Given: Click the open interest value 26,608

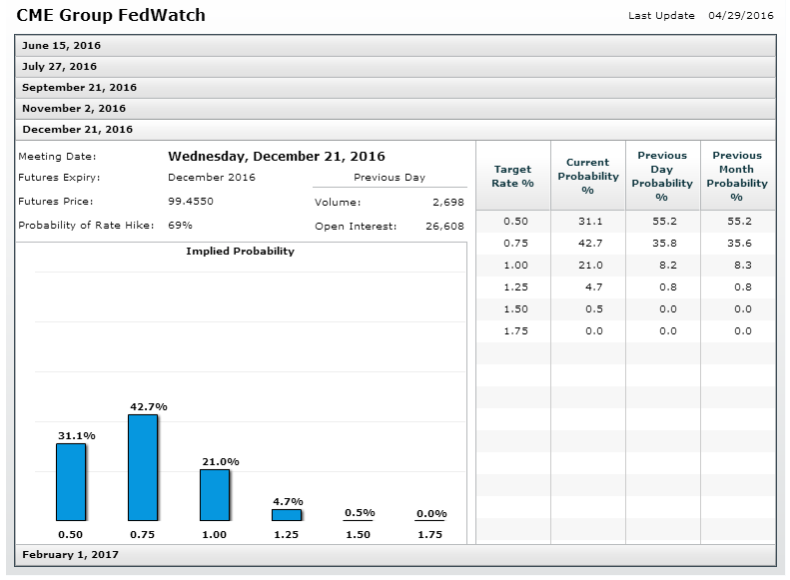Looking at the screenshot, I should [x=445, y=226].
